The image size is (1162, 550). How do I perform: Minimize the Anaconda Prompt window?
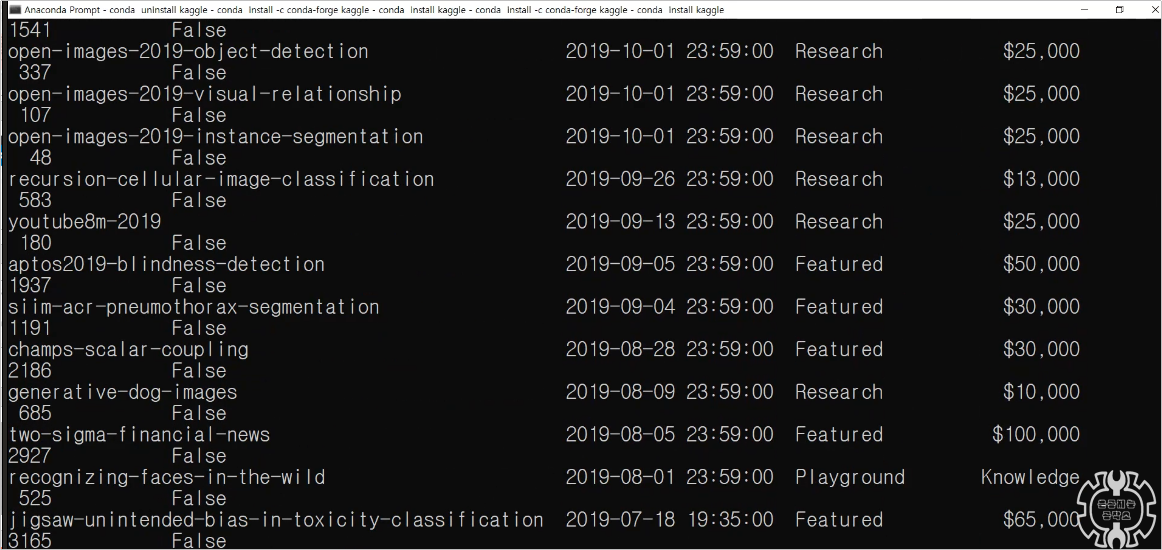tap(1084, 10)
